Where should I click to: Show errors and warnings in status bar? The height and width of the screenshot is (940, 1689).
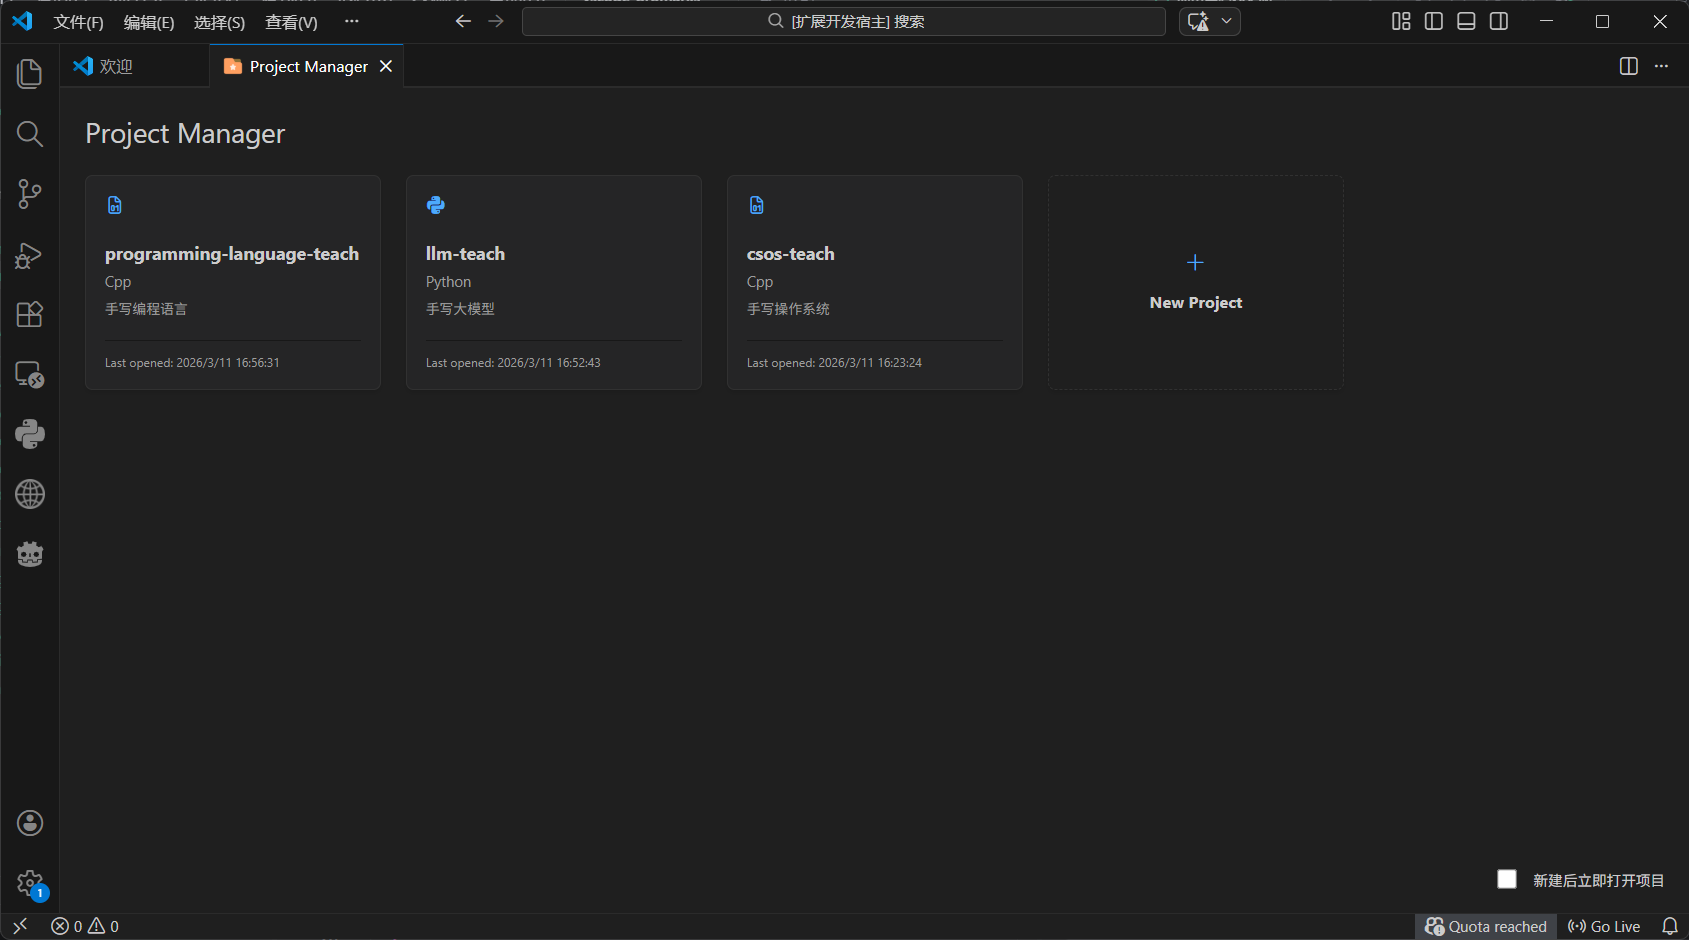[85, 926]
